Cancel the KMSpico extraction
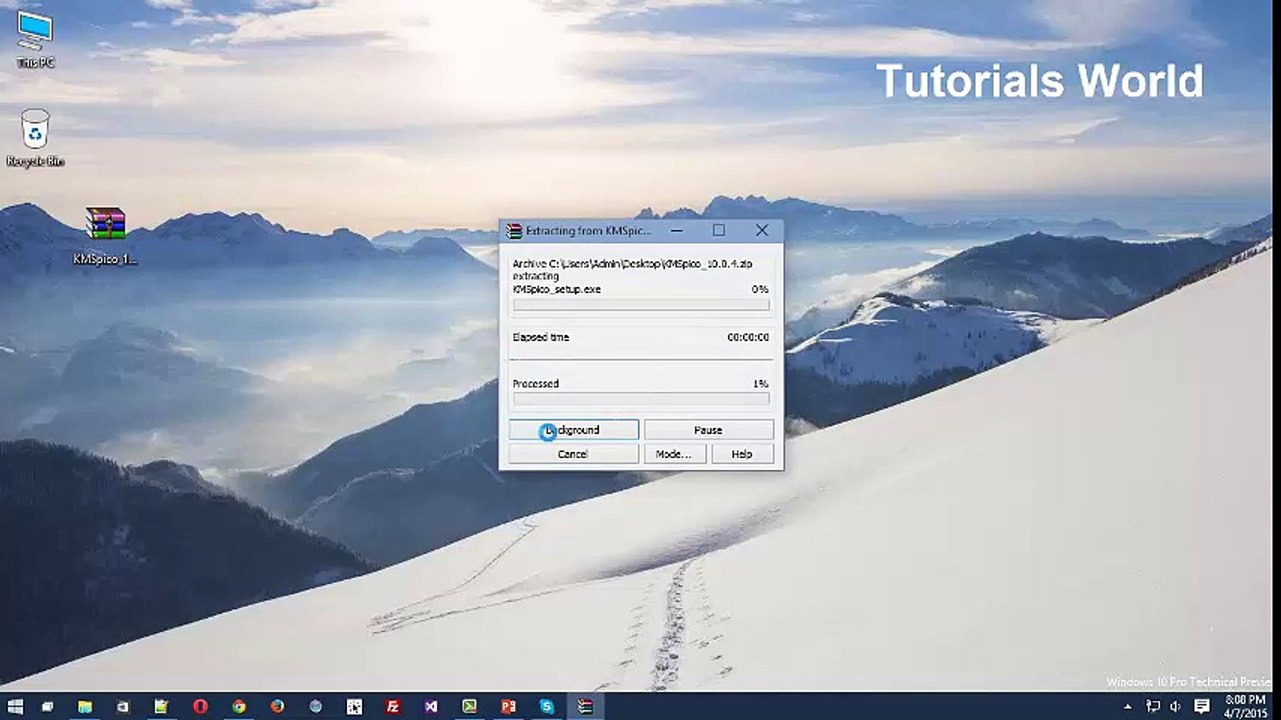The width and height of the screenshot is (1281, 720). pyautogui.click(x=573, y=454)
